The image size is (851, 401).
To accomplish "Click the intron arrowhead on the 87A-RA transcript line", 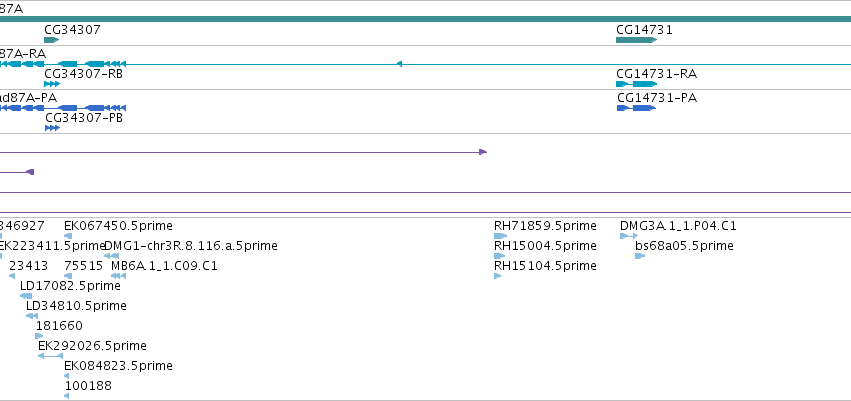I will pyautogui.click(x=399, y=64).
